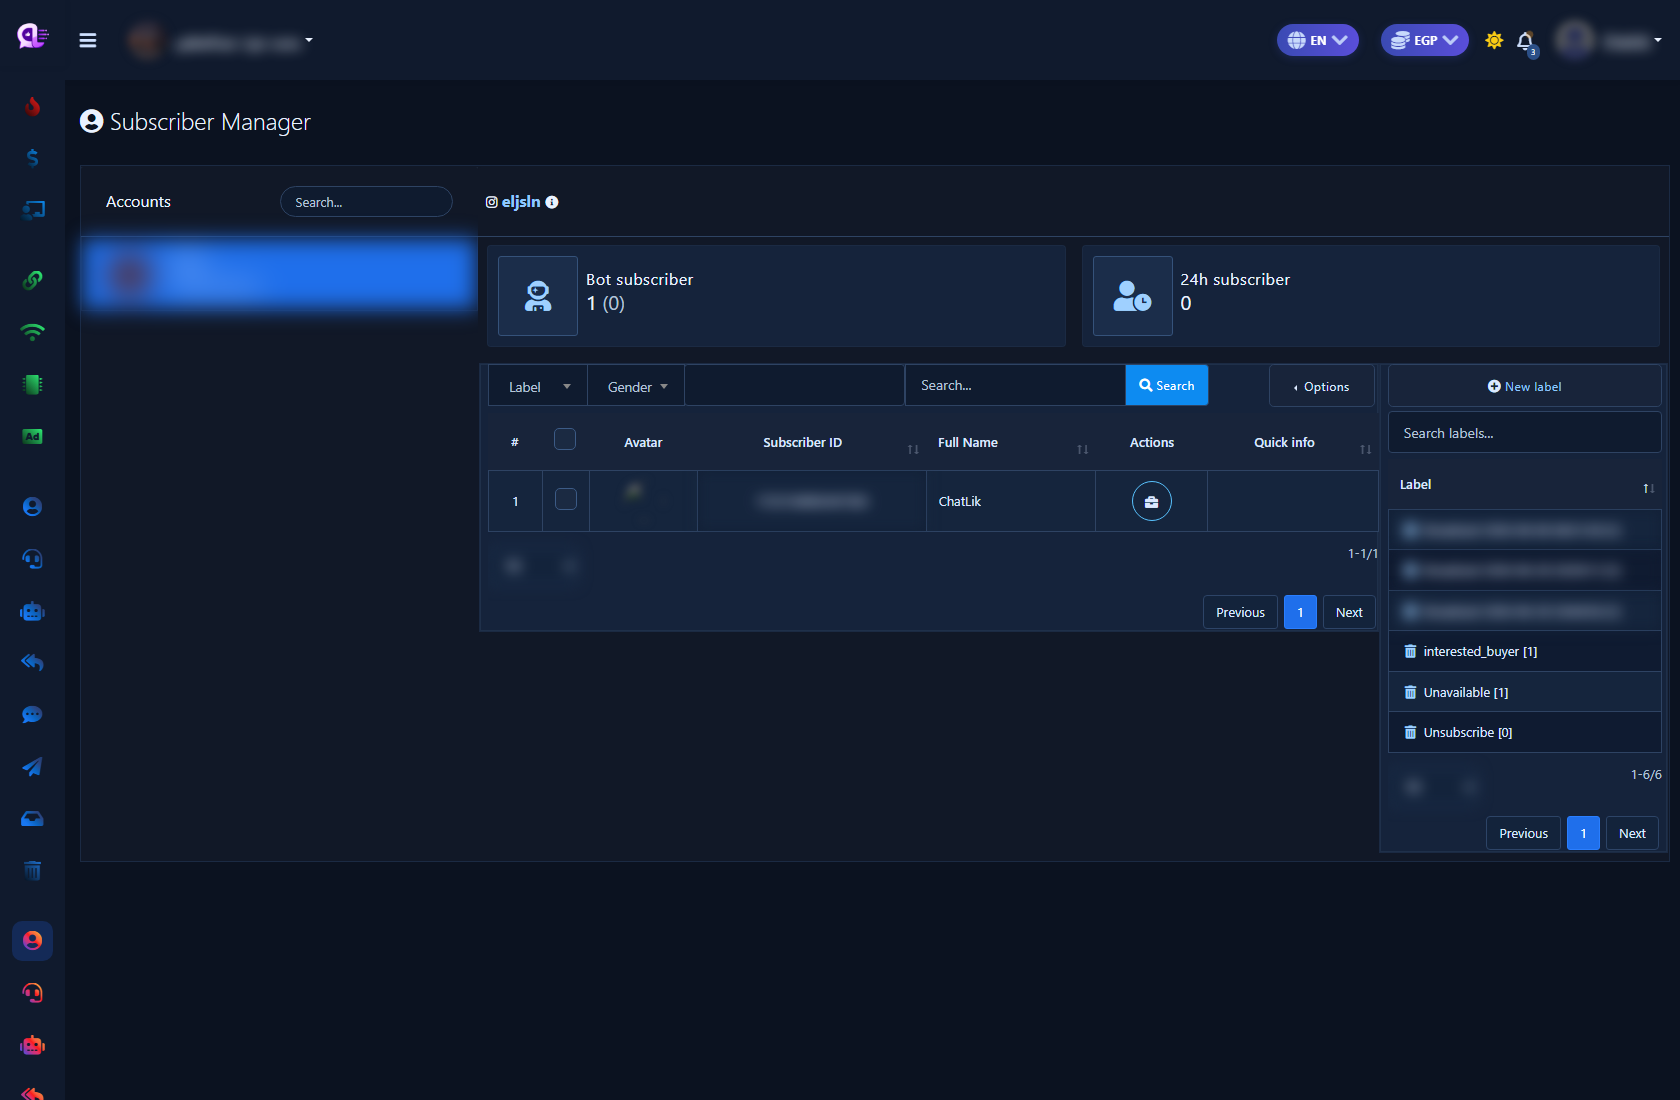Open the notifications bell
1680x1100 pixels.
point(1525,41)
